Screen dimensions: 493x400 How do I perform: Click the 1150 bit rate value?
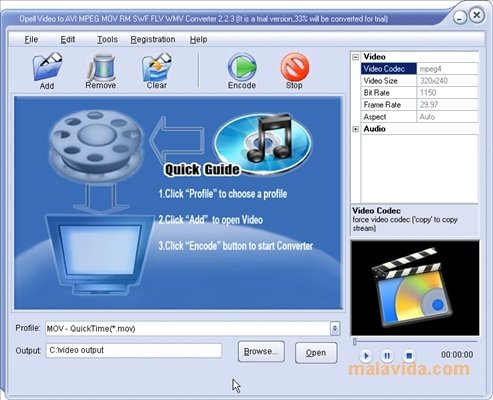pos(428,93)
